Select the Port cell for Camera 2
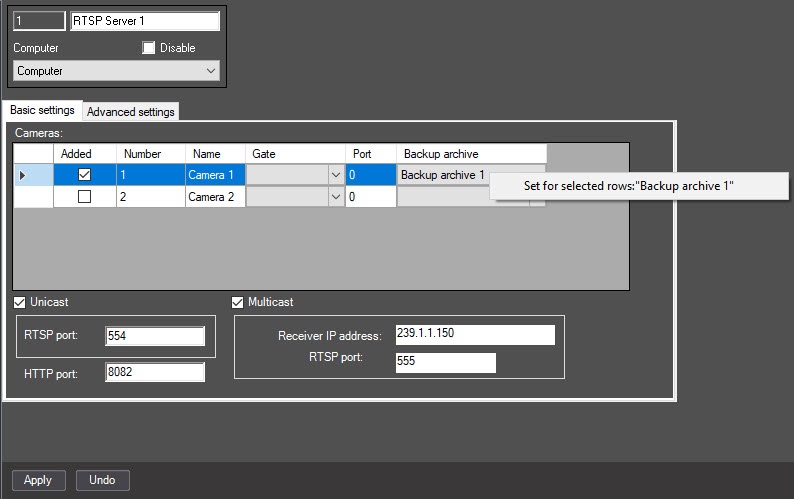Viewport: 794px width, 499px height. (x=371, y=197)
